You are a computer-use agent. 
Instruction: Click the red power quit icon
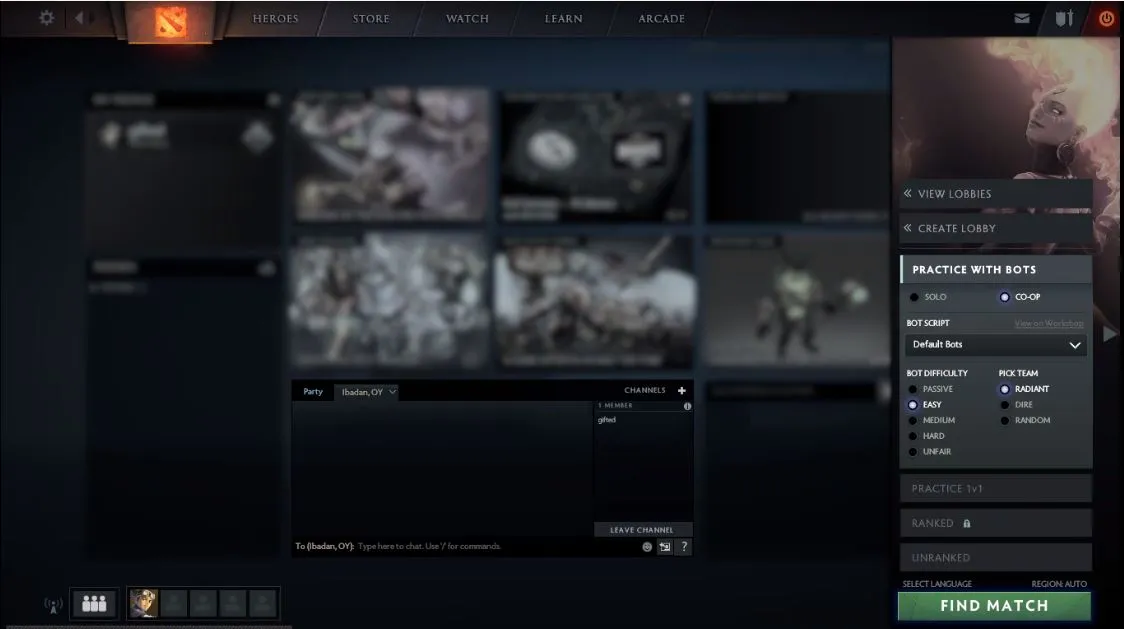[x=1106, y=19]
